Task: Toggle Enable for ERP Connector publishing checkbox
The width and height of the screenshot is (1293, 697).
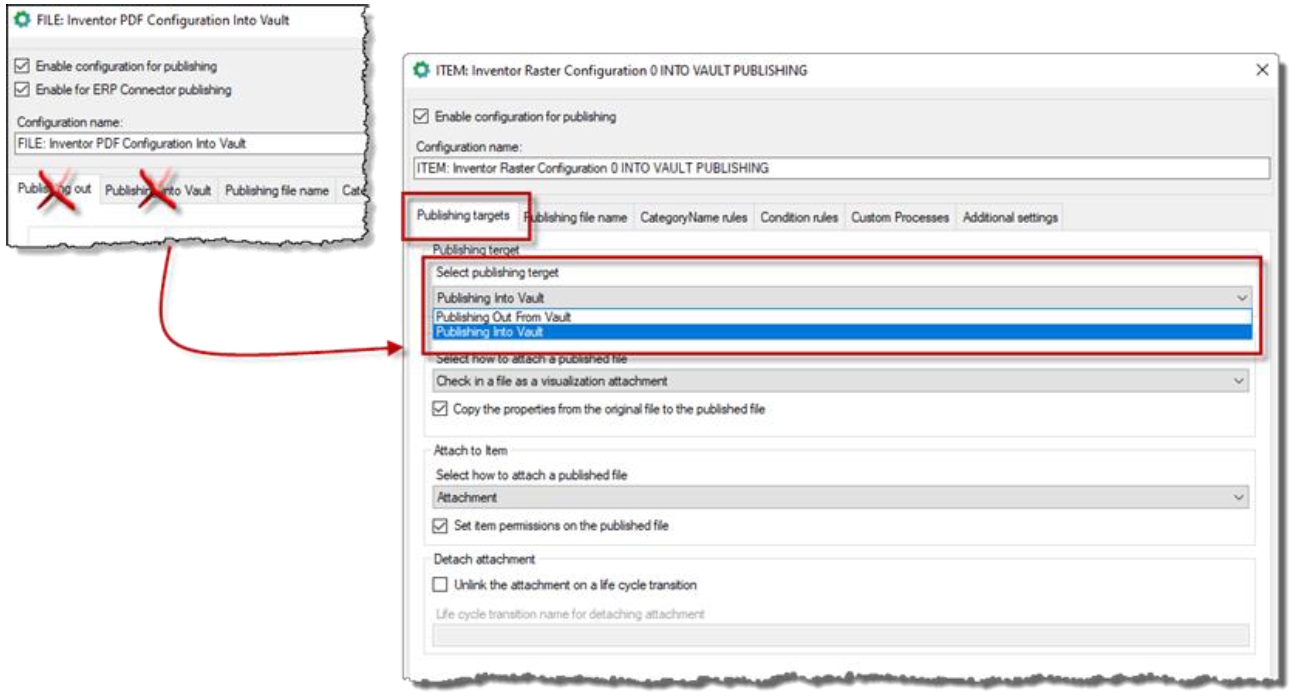Action: coord(23,90)
